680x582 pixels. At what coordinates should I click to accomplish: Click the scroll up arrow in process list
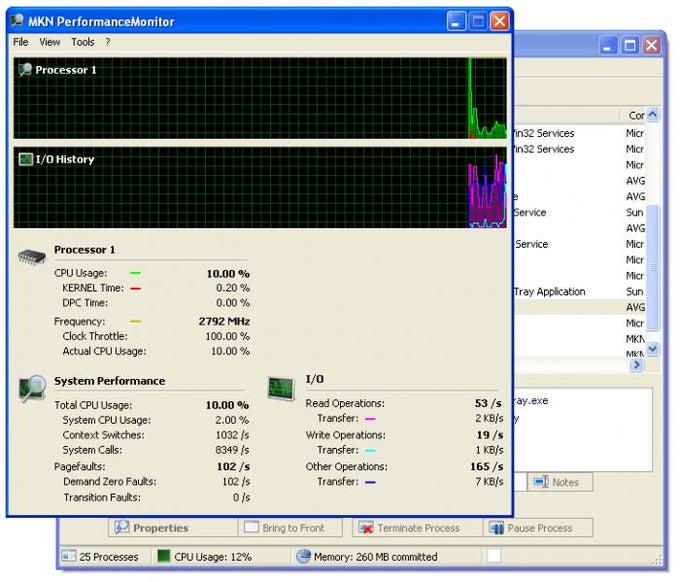click(653, 114)
